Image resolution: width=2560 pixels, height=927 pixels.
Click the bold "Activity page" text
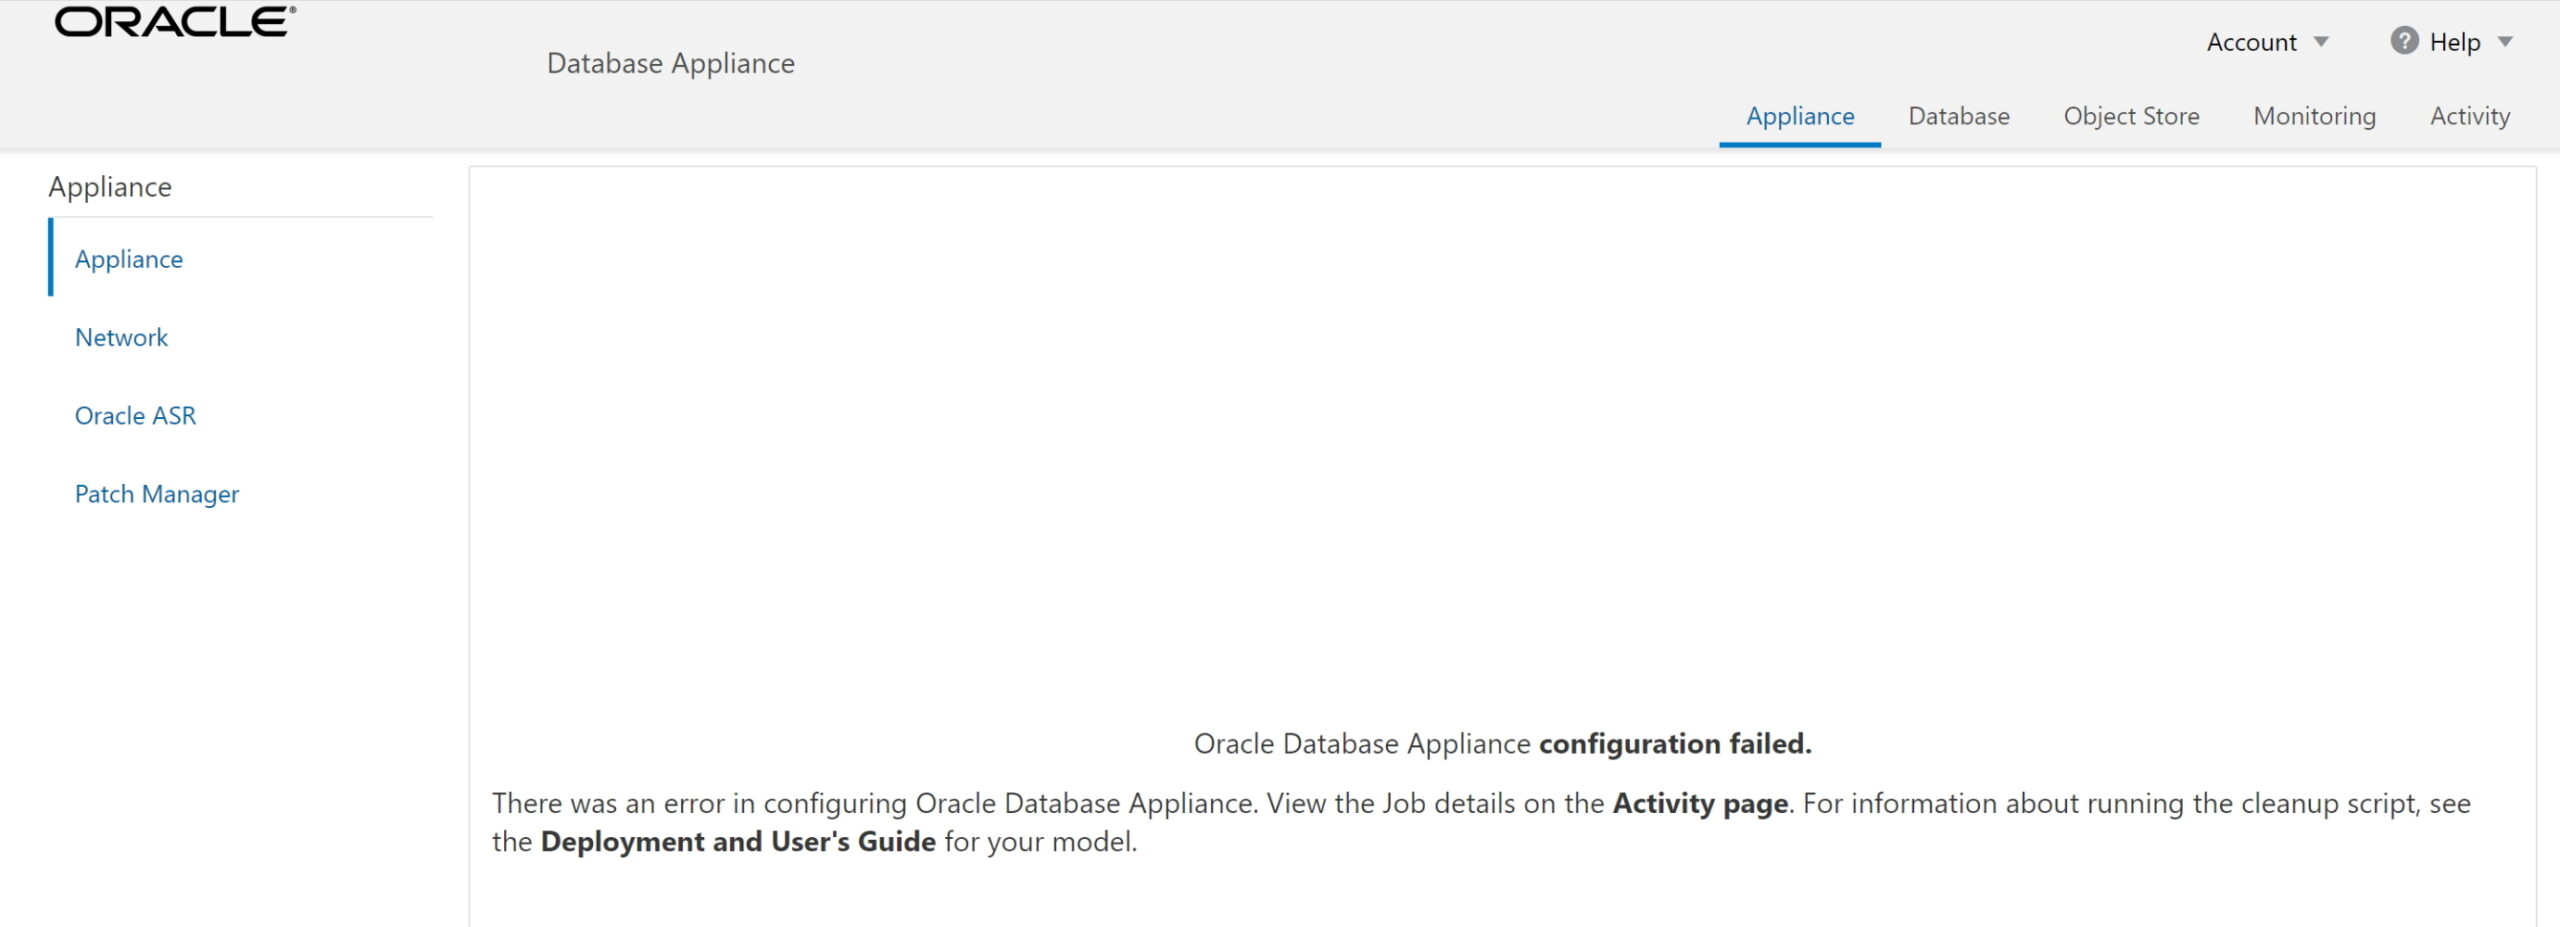pos(1700,803)
